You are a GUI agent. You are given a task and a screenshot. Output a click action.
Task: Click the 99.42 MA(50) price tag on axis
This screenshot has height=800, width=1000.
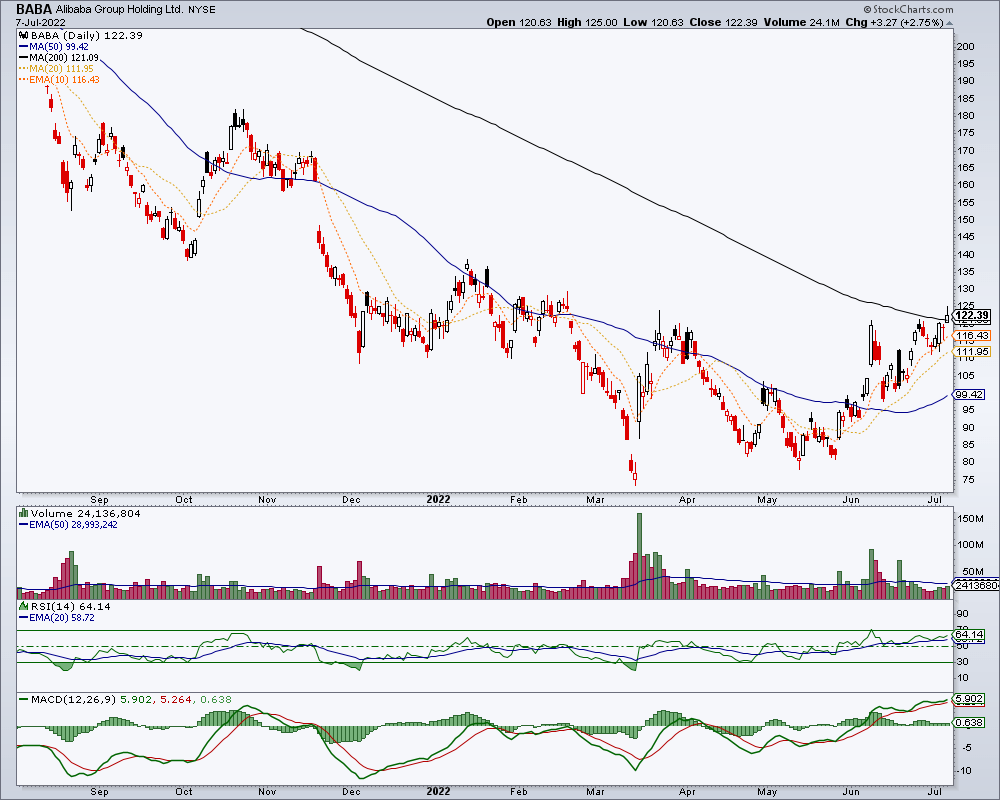click(x=970, y=395)
